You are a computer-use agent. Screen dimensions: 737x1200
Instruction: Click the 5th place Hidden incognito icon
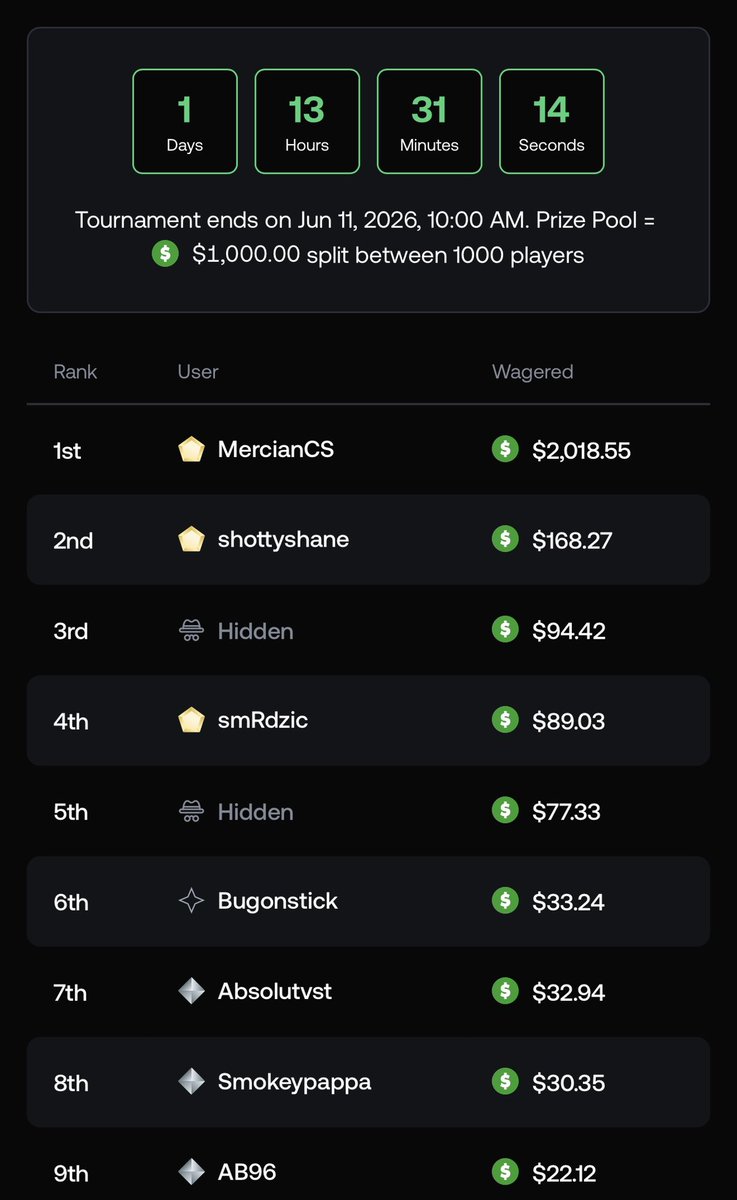pos(191,811)
